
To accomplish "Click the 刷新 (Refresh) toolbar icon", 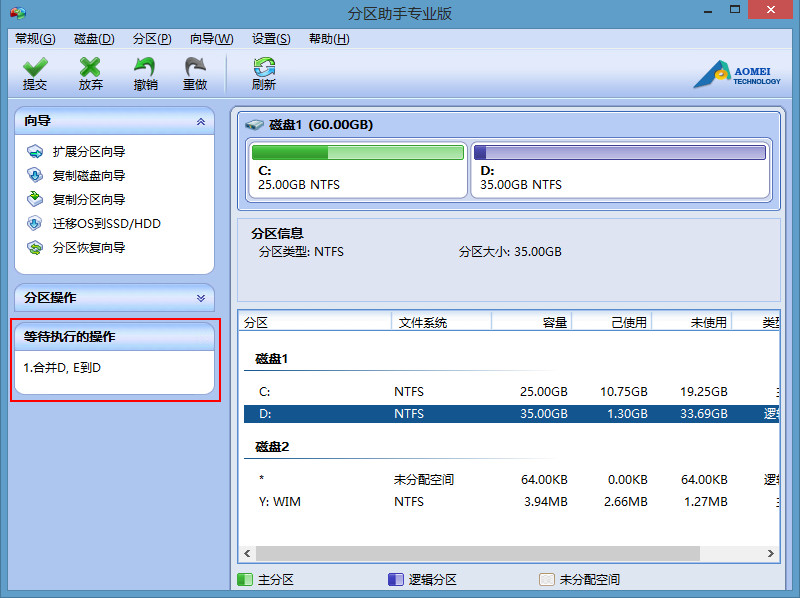I will pos(264,68).
